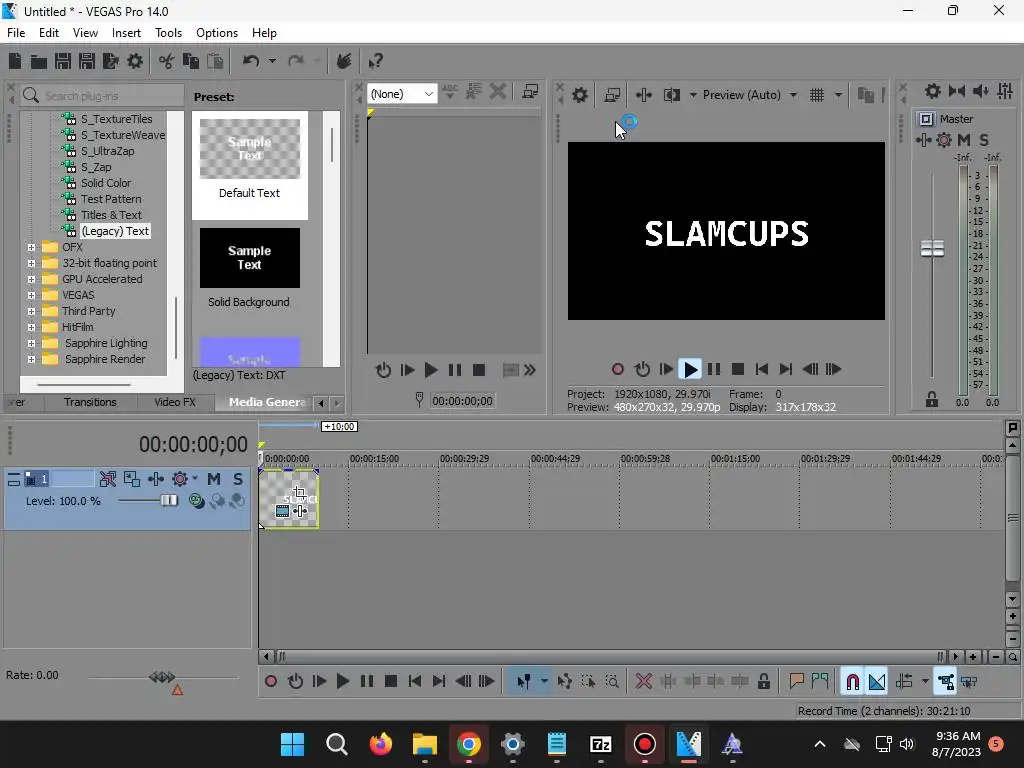Toggle Lock Envelopes to Events button
Screen dimensions: 1024x768
(946, 682)
